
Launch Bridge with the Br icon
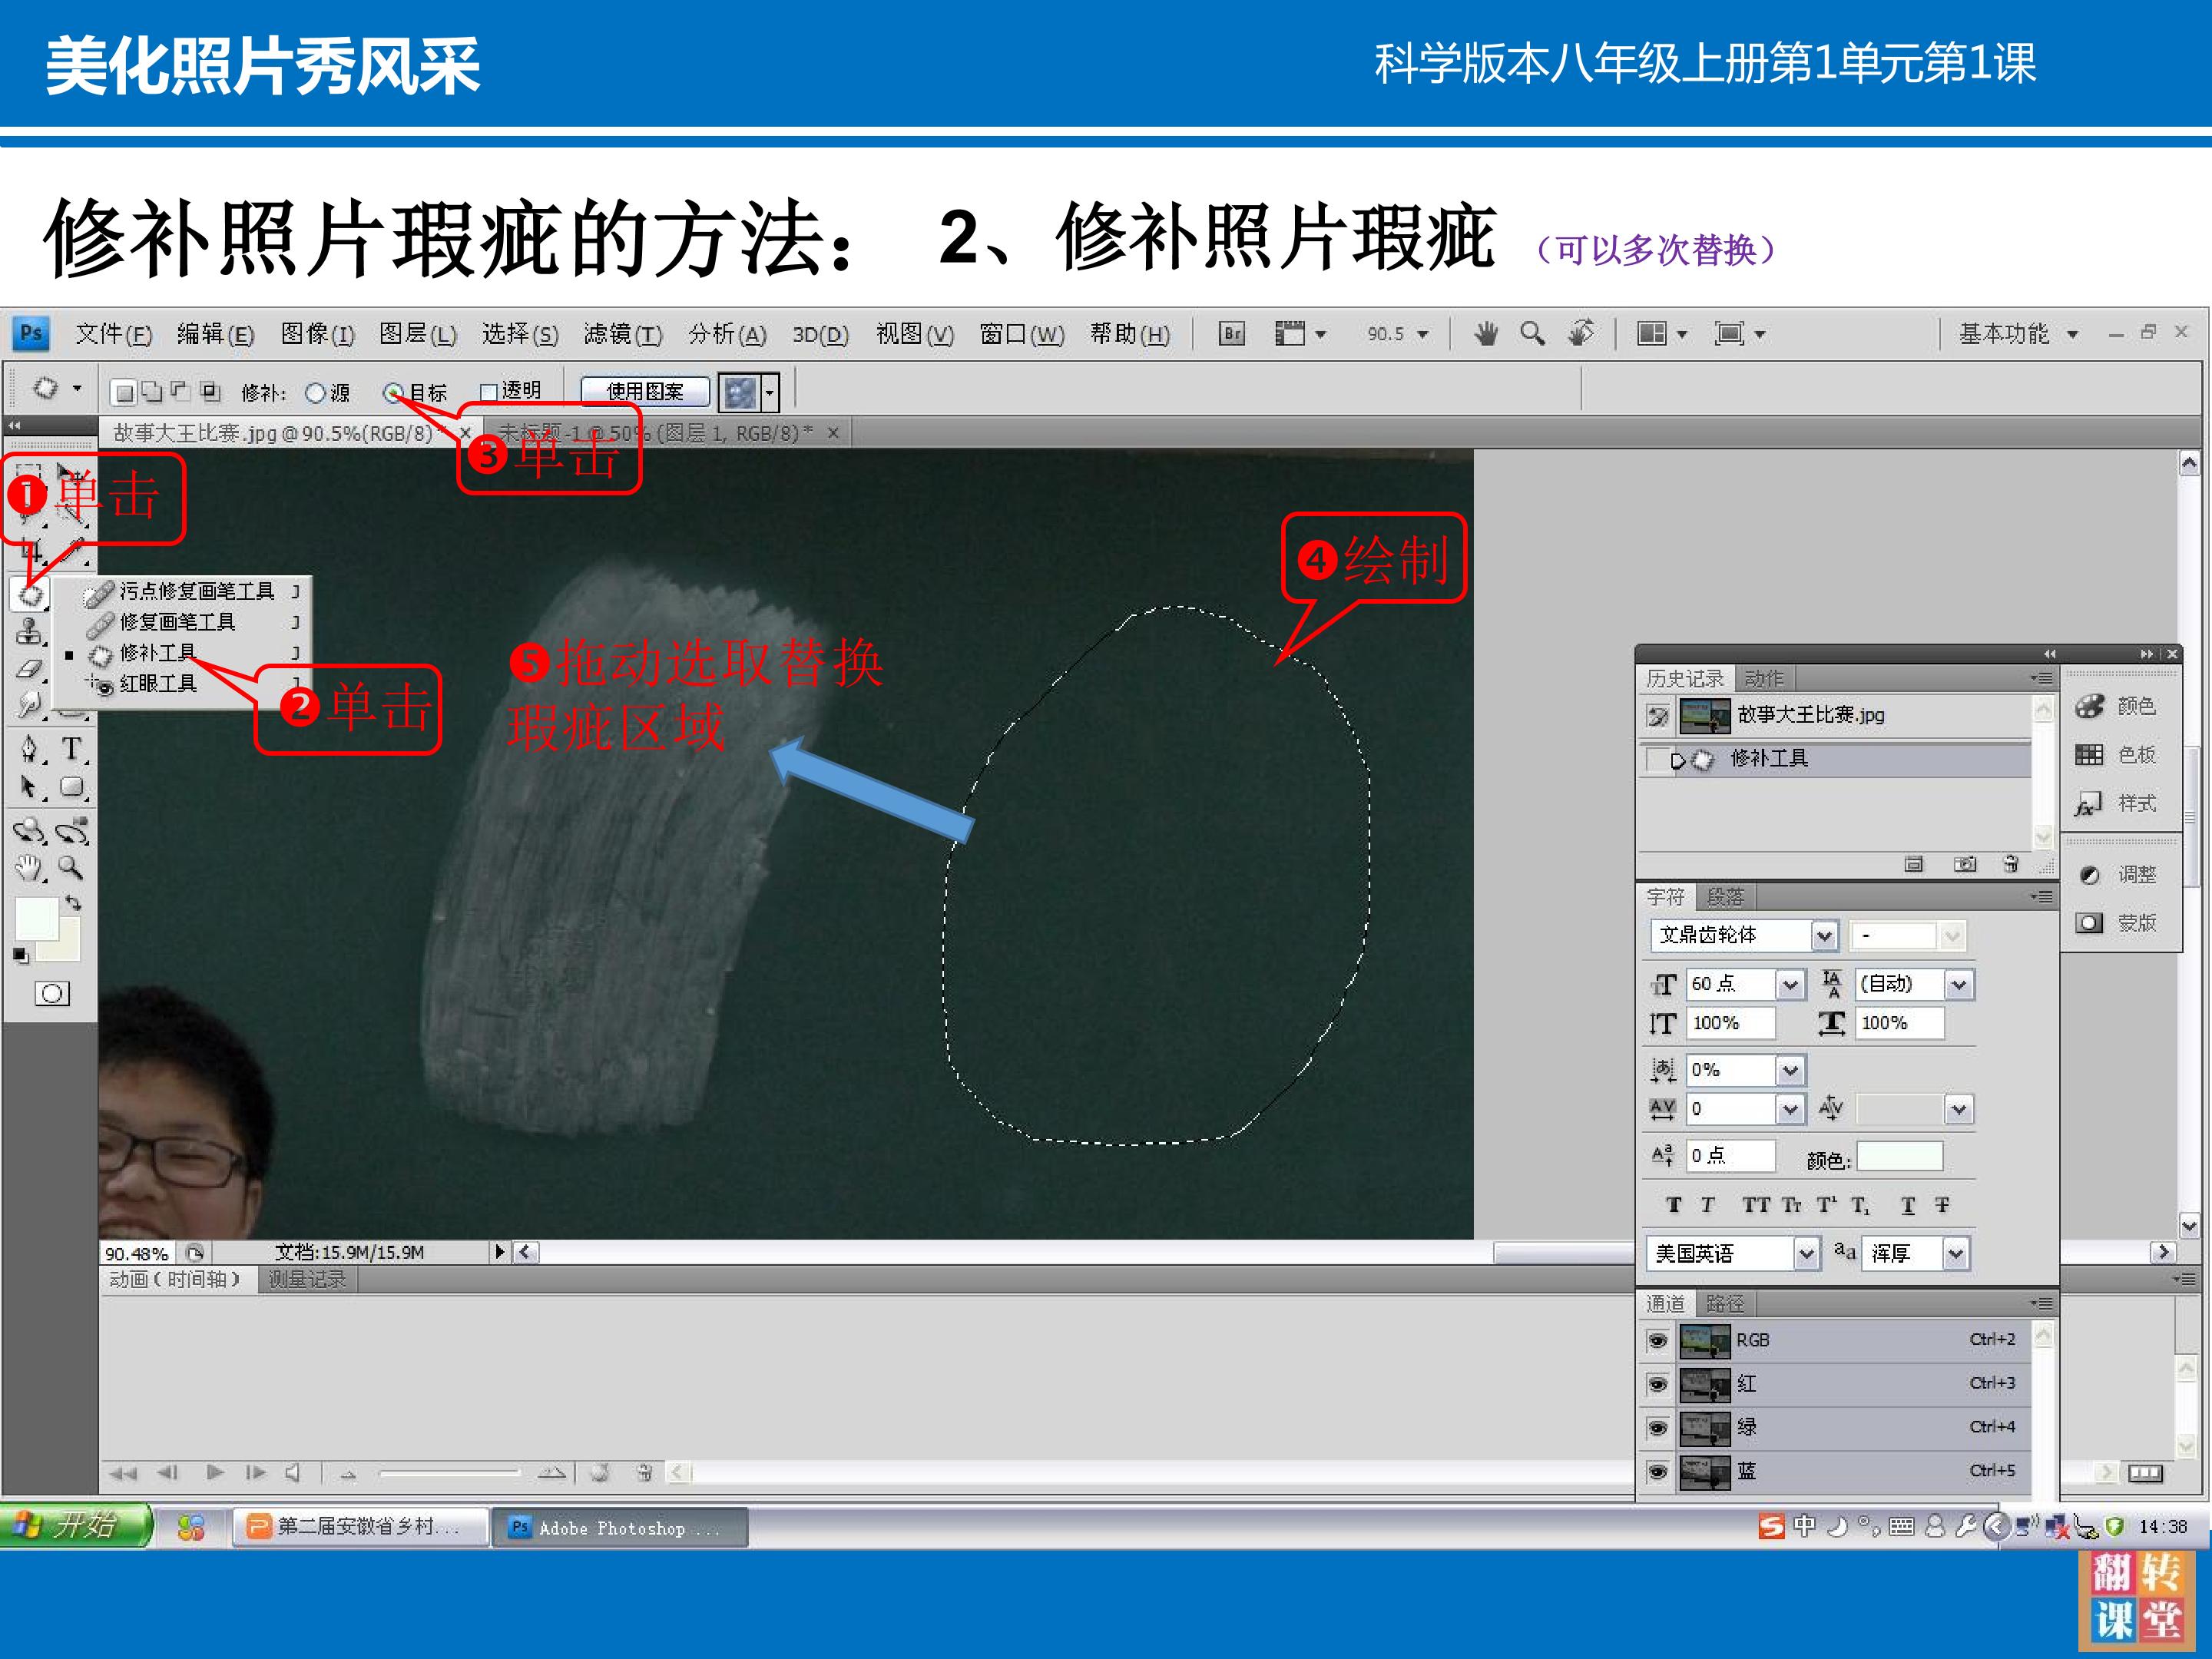point(1232,334)
